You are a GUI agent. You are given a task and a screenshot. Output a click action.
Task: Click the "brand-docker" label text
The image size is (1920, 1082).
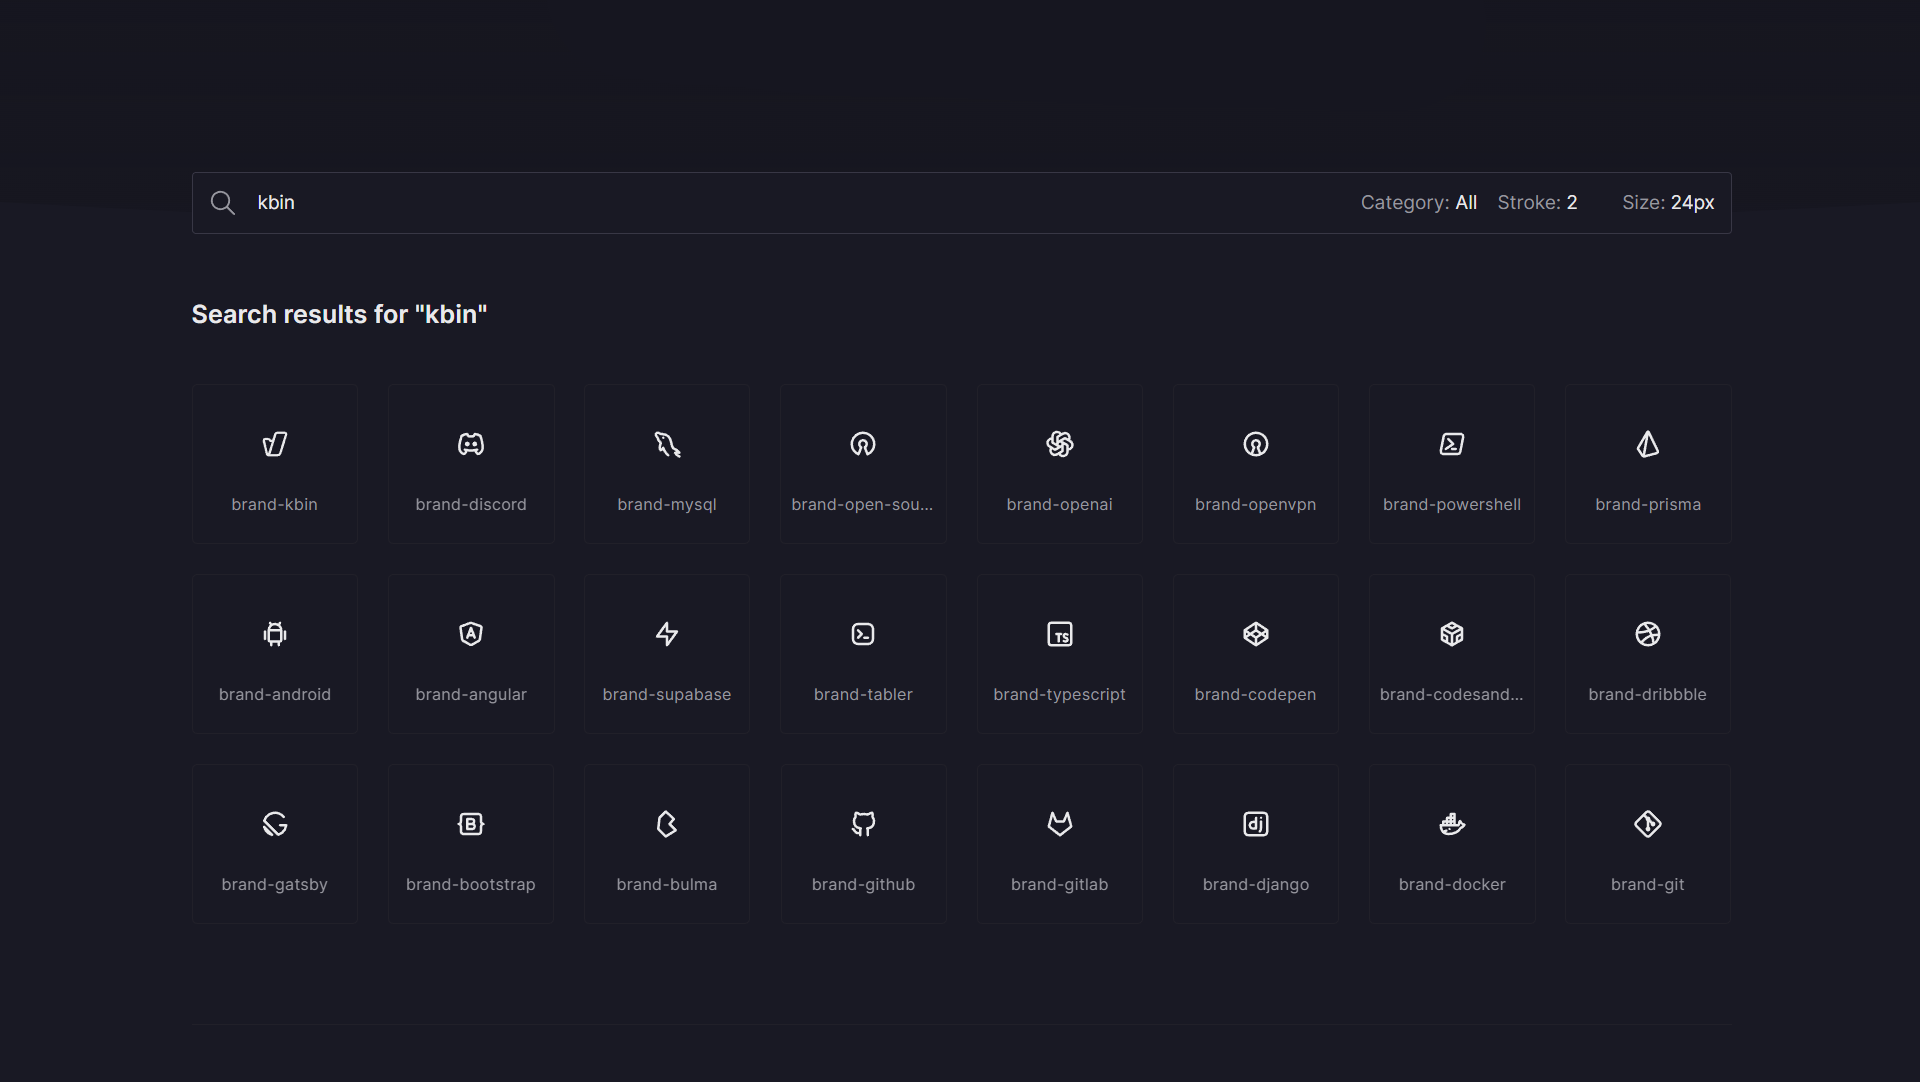click(1452, 885)
